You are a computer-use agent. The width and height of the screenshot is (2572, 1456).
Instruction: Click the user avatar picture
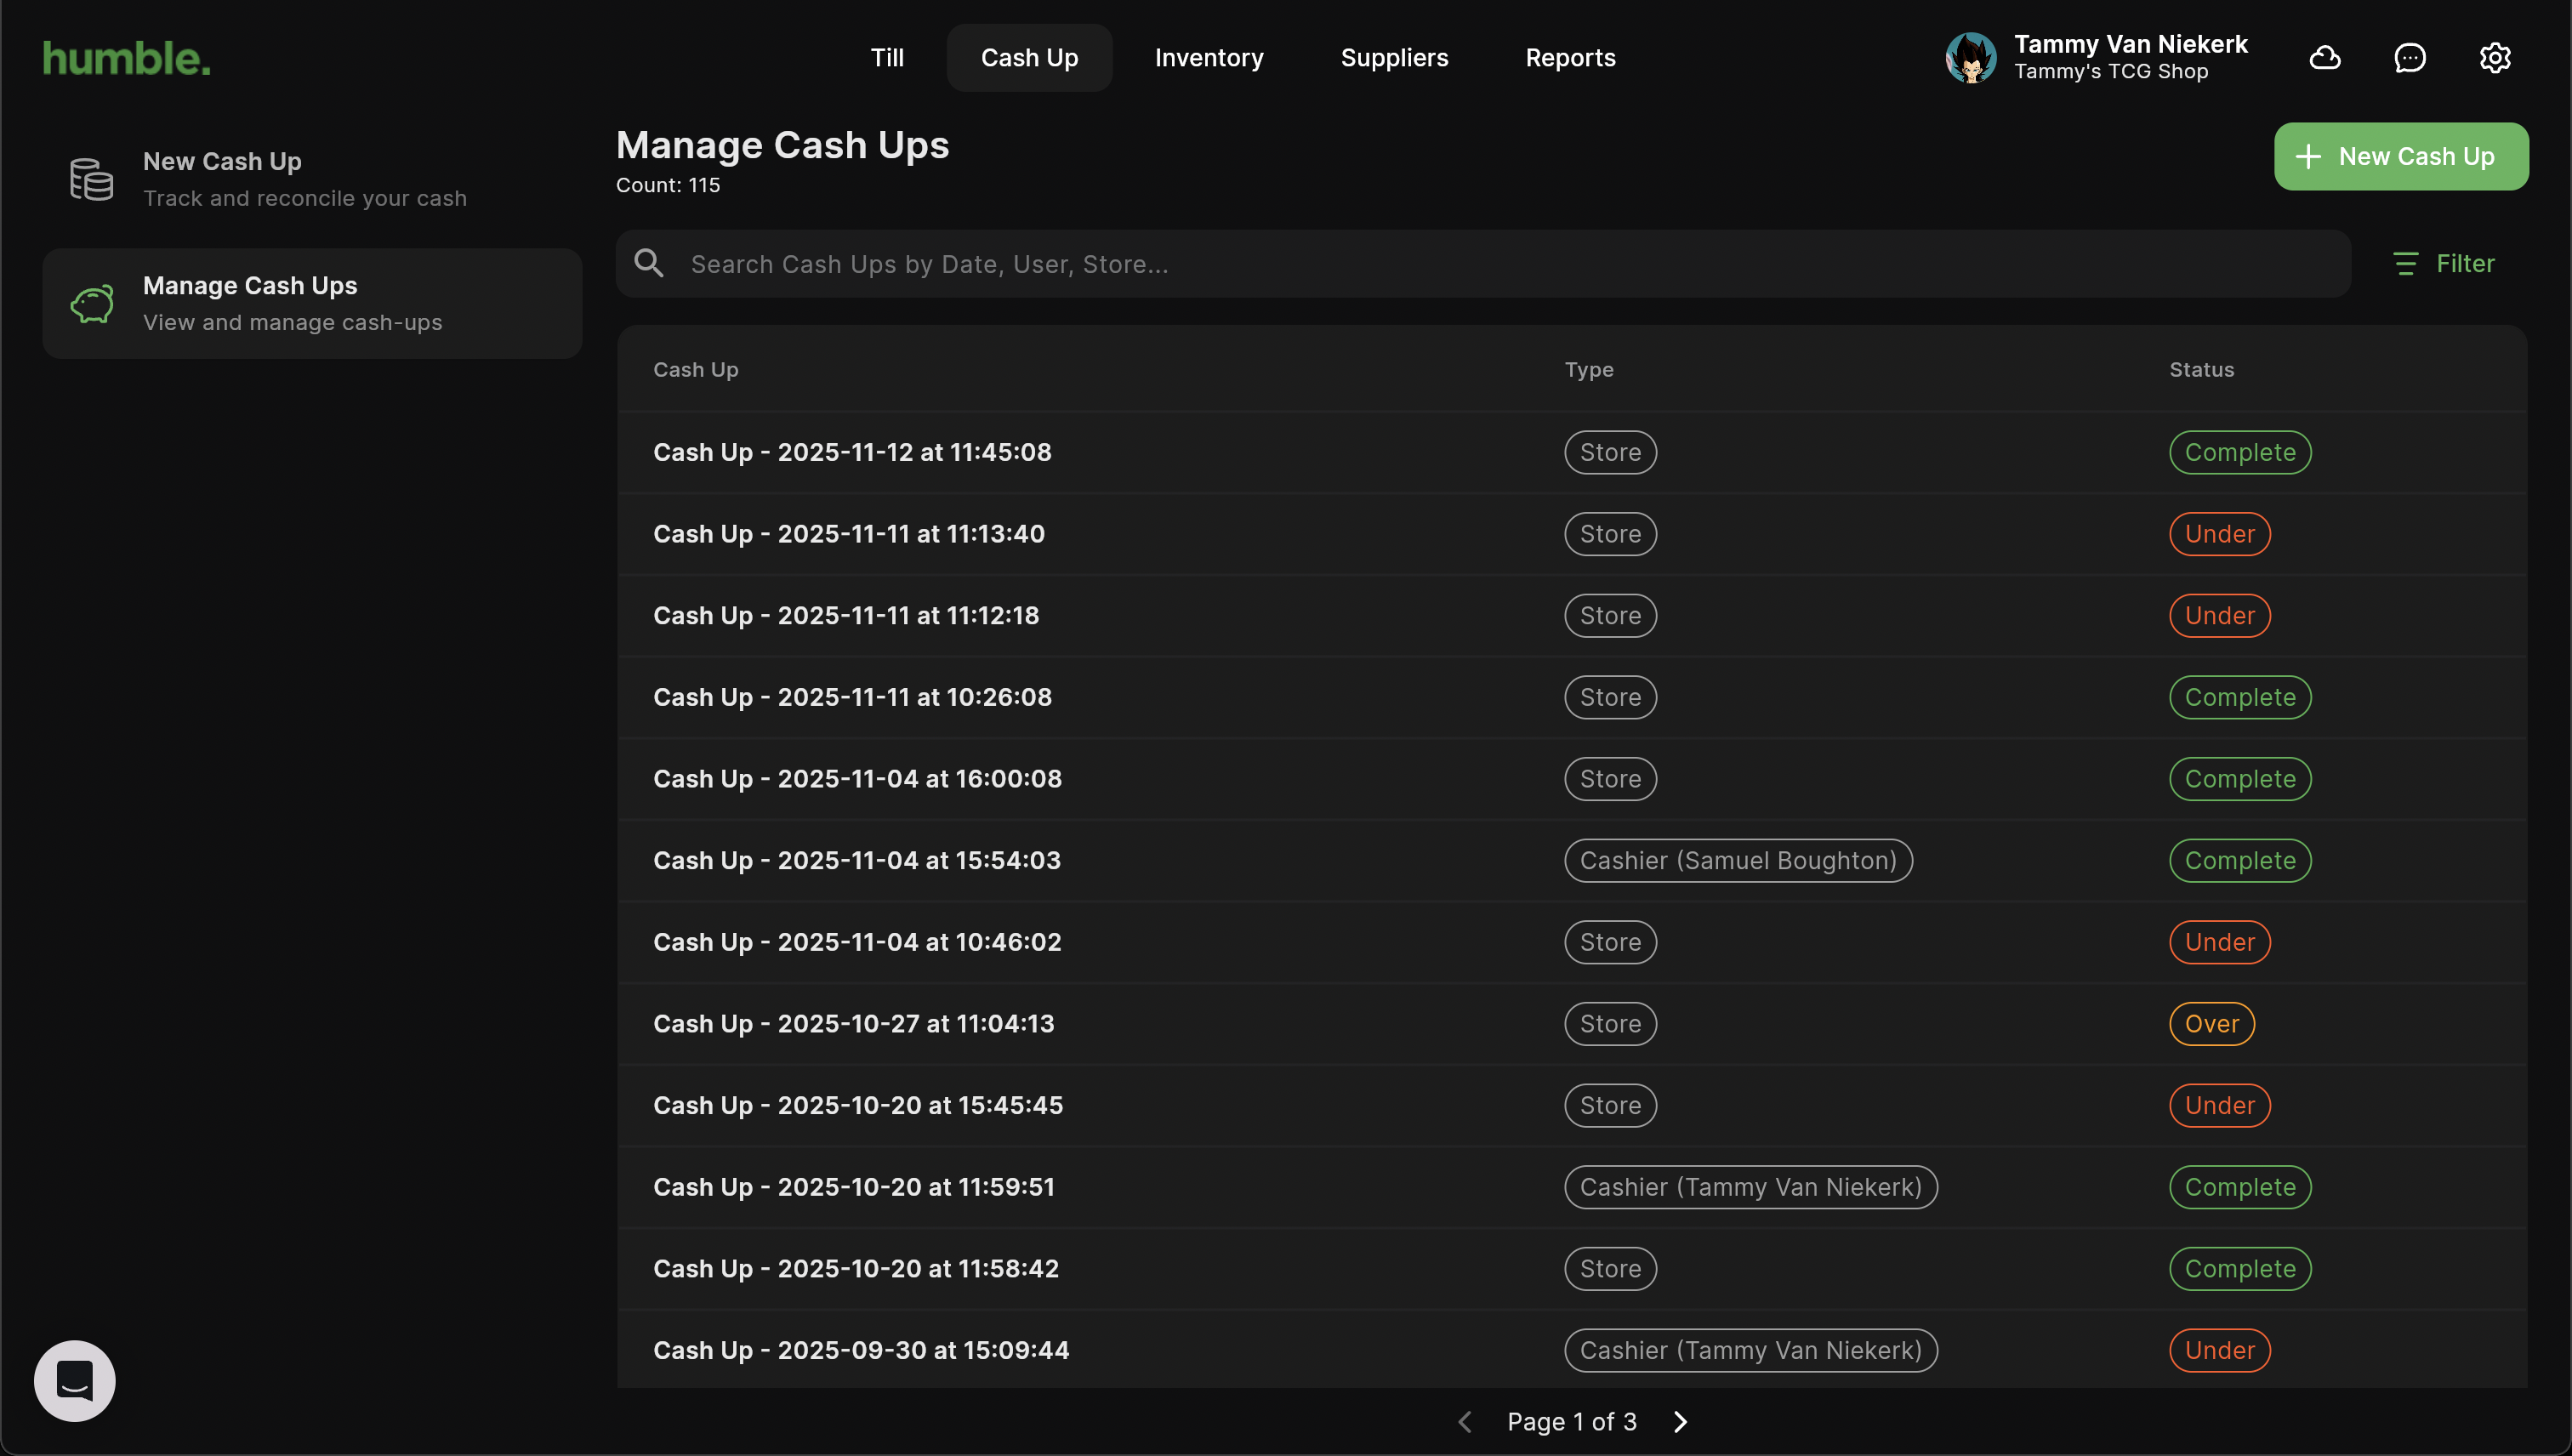click(x=1970, y=58)
